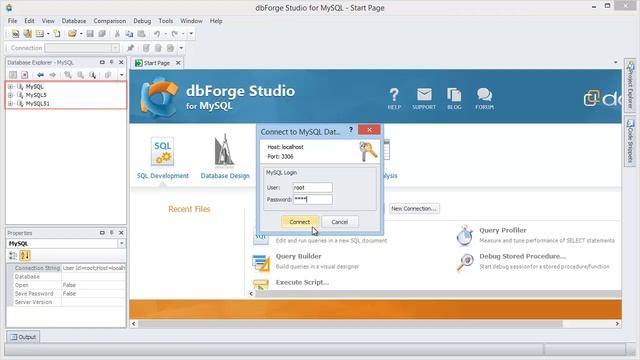Click the New File toolbar icon
Image resolution: width=640 pixels, height=360 pixels.
57,34
